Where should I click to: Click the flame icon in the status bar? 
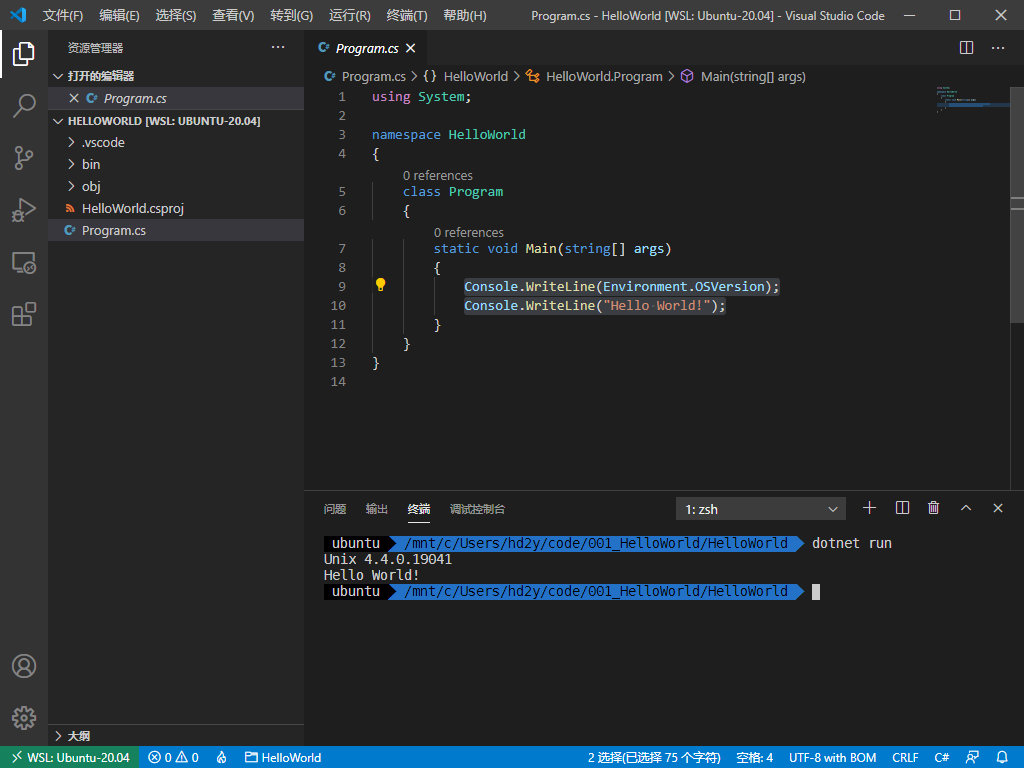point(222,758)
